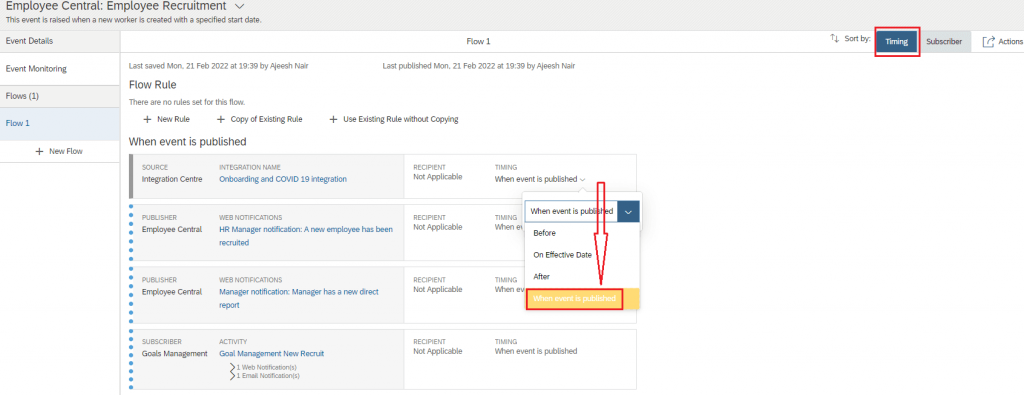
Task: Select Flow 1 in the sidebar
Action: coord(60,123)
